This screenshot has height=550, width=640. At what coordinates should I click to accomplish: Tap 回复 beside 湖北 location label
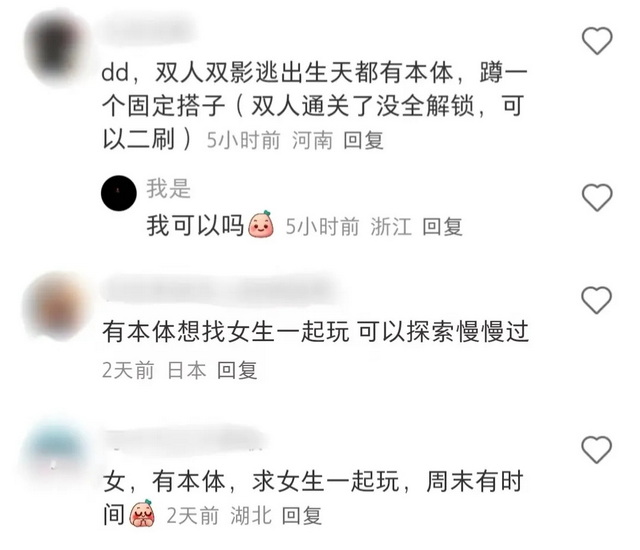click(x=302, y=516)
